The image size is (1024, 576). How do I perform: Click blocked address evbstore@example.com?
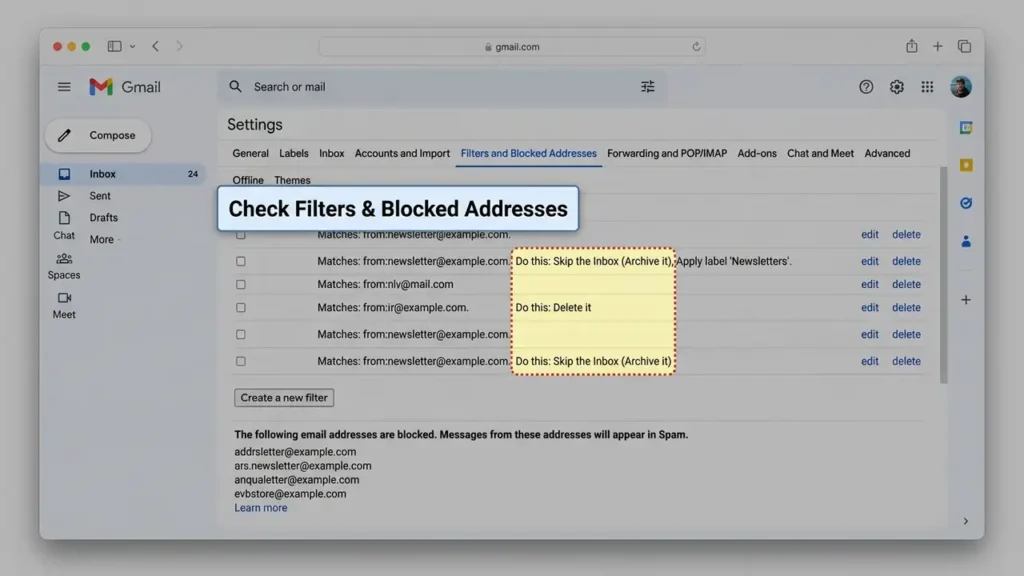coord(291,494)
